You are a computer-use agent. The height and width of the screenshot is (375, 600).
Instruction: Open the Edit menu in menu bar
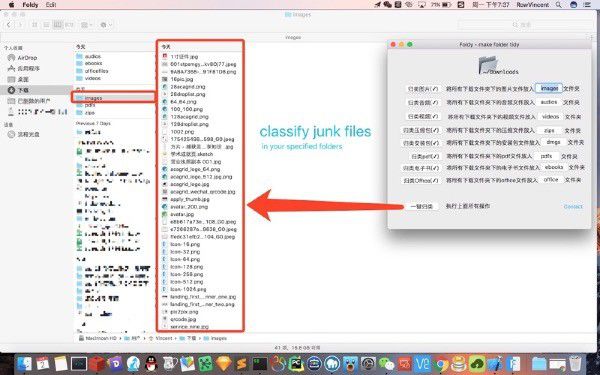tap(51, 5)
